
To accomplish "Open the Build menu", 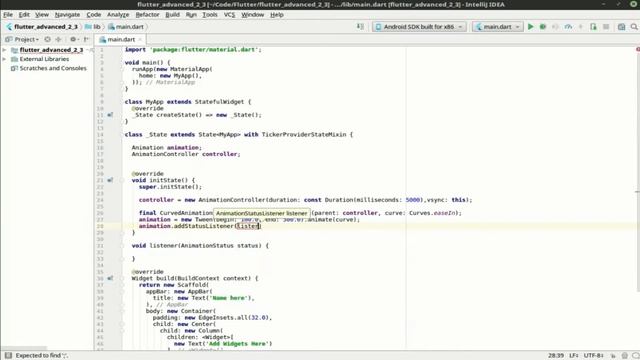I will pyautogui.click(x=172, y=15).
